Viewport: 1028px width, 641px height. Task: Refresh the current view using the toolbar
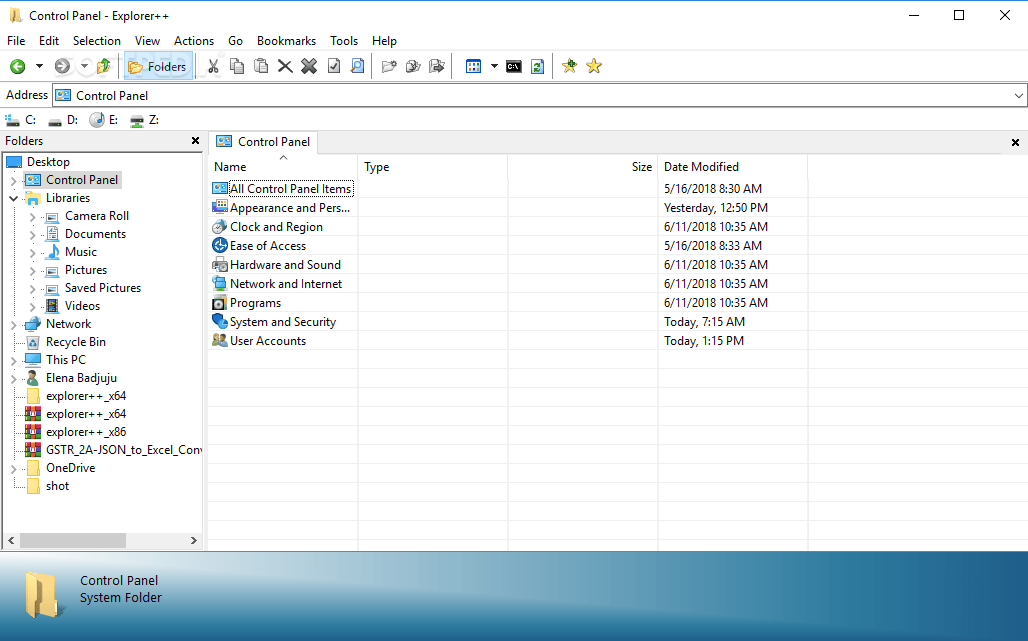(x=537, y=65)
